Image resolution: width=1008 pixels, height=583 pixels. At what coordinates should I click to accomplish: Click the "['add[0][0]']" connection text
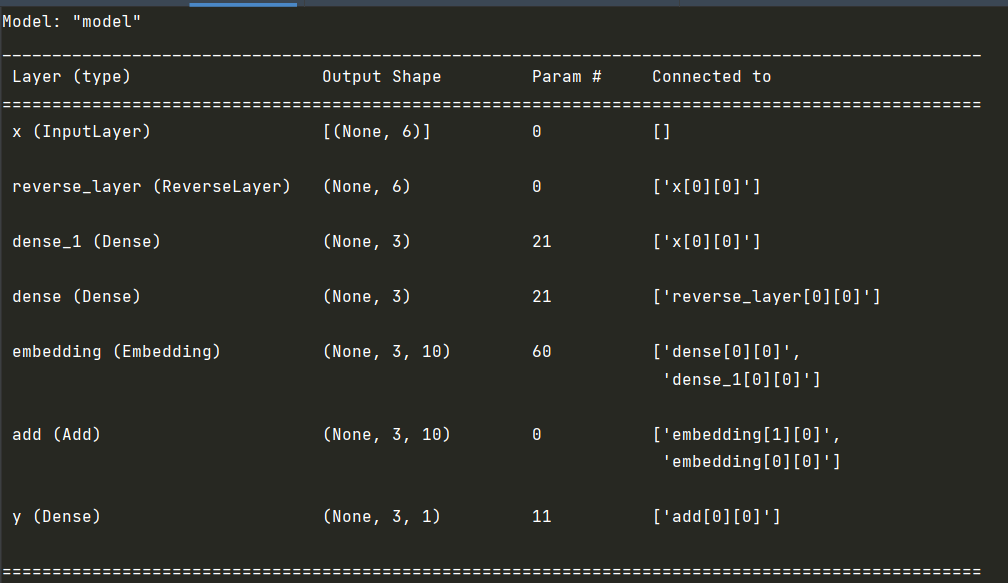pyautogui.click(x=716, y=517)
